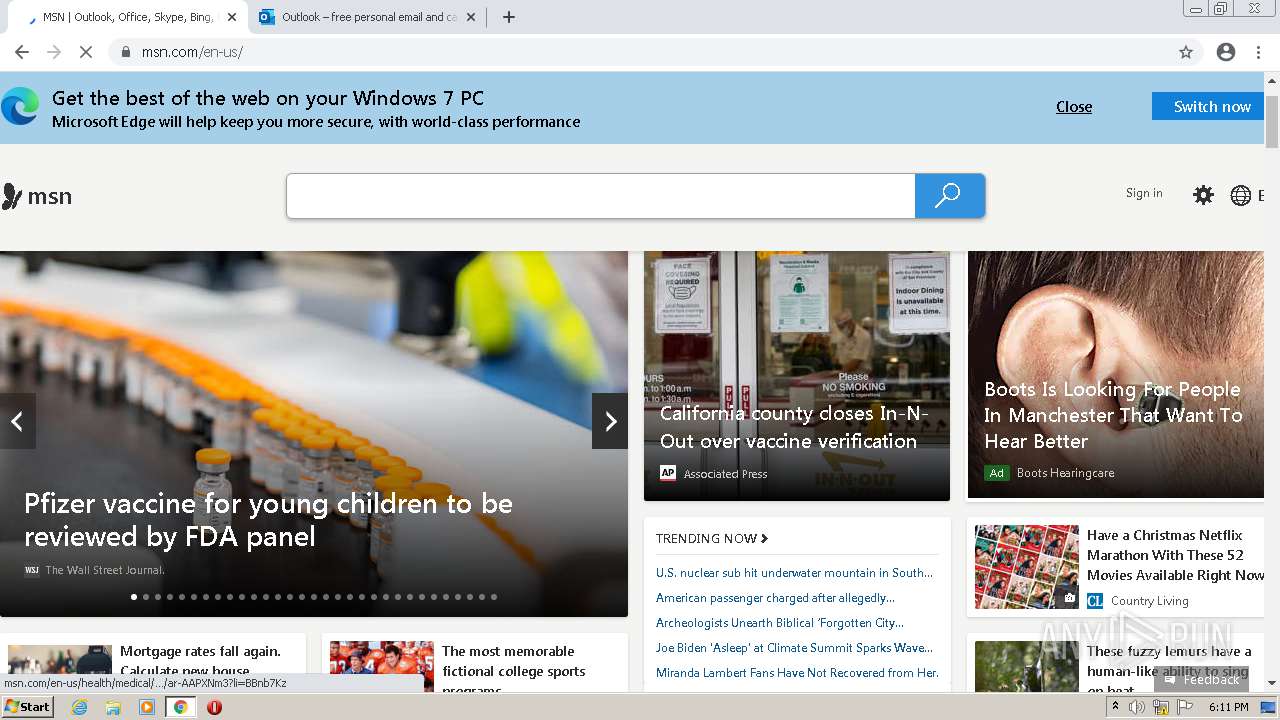Close the Edge promotion banner
The image size is (1280, 720).
(1074, 107)
